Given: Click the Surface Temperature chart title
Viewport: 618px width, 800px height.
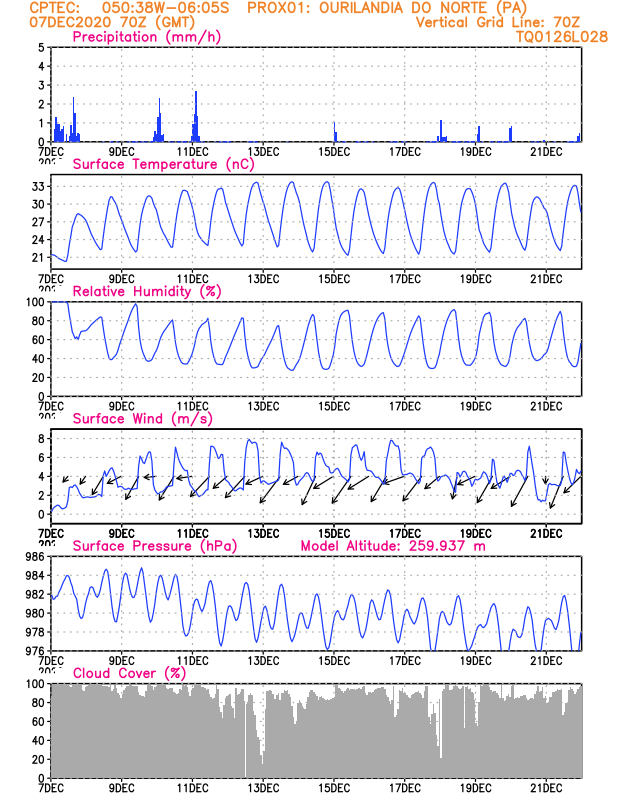Looking at the screenshot, I should point(163,164).
